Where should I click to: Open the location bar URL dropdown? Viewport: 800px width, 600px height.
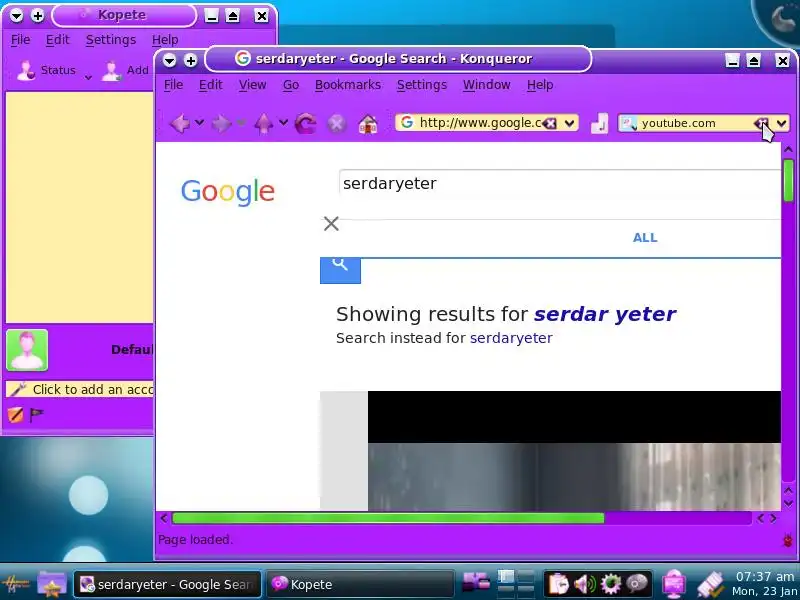[569, 123]
